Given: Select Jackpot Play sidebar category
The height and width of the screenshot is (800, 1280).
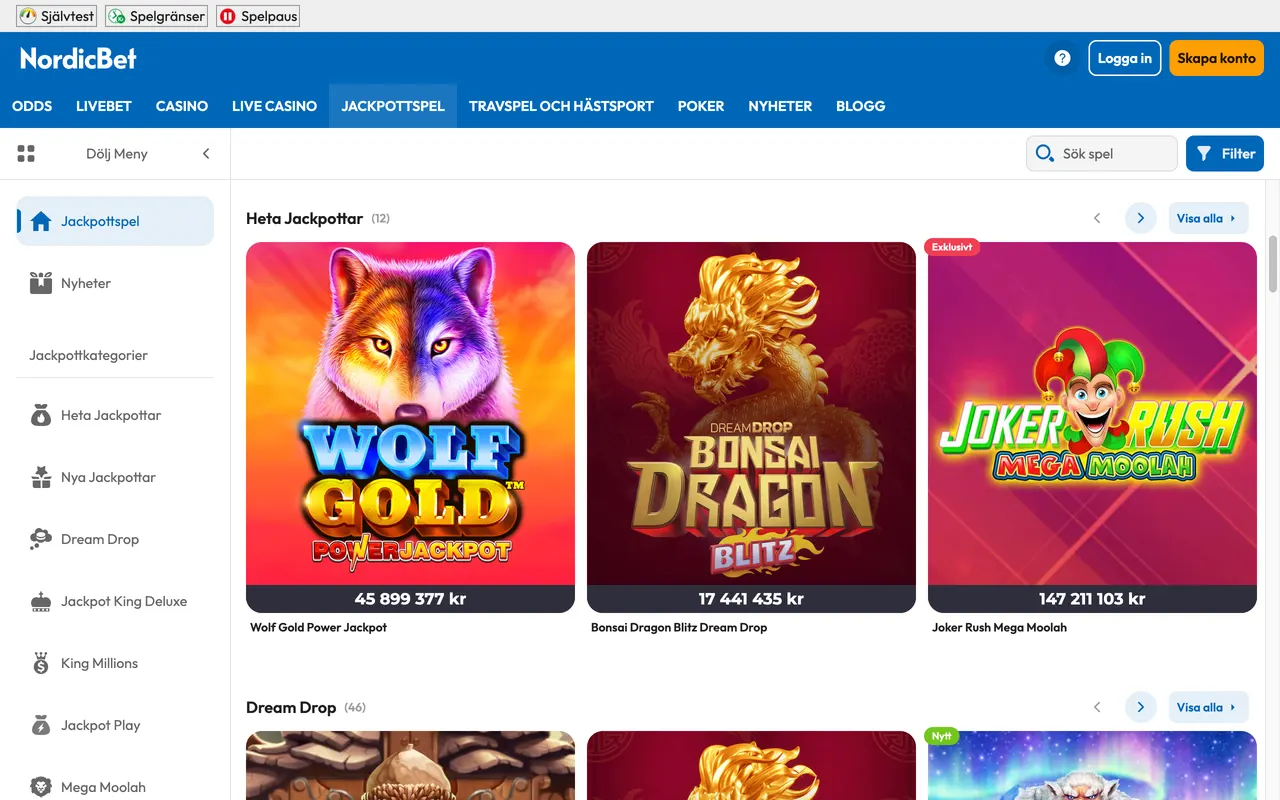Looking at the screenshot, I should [x=115, y=725].
